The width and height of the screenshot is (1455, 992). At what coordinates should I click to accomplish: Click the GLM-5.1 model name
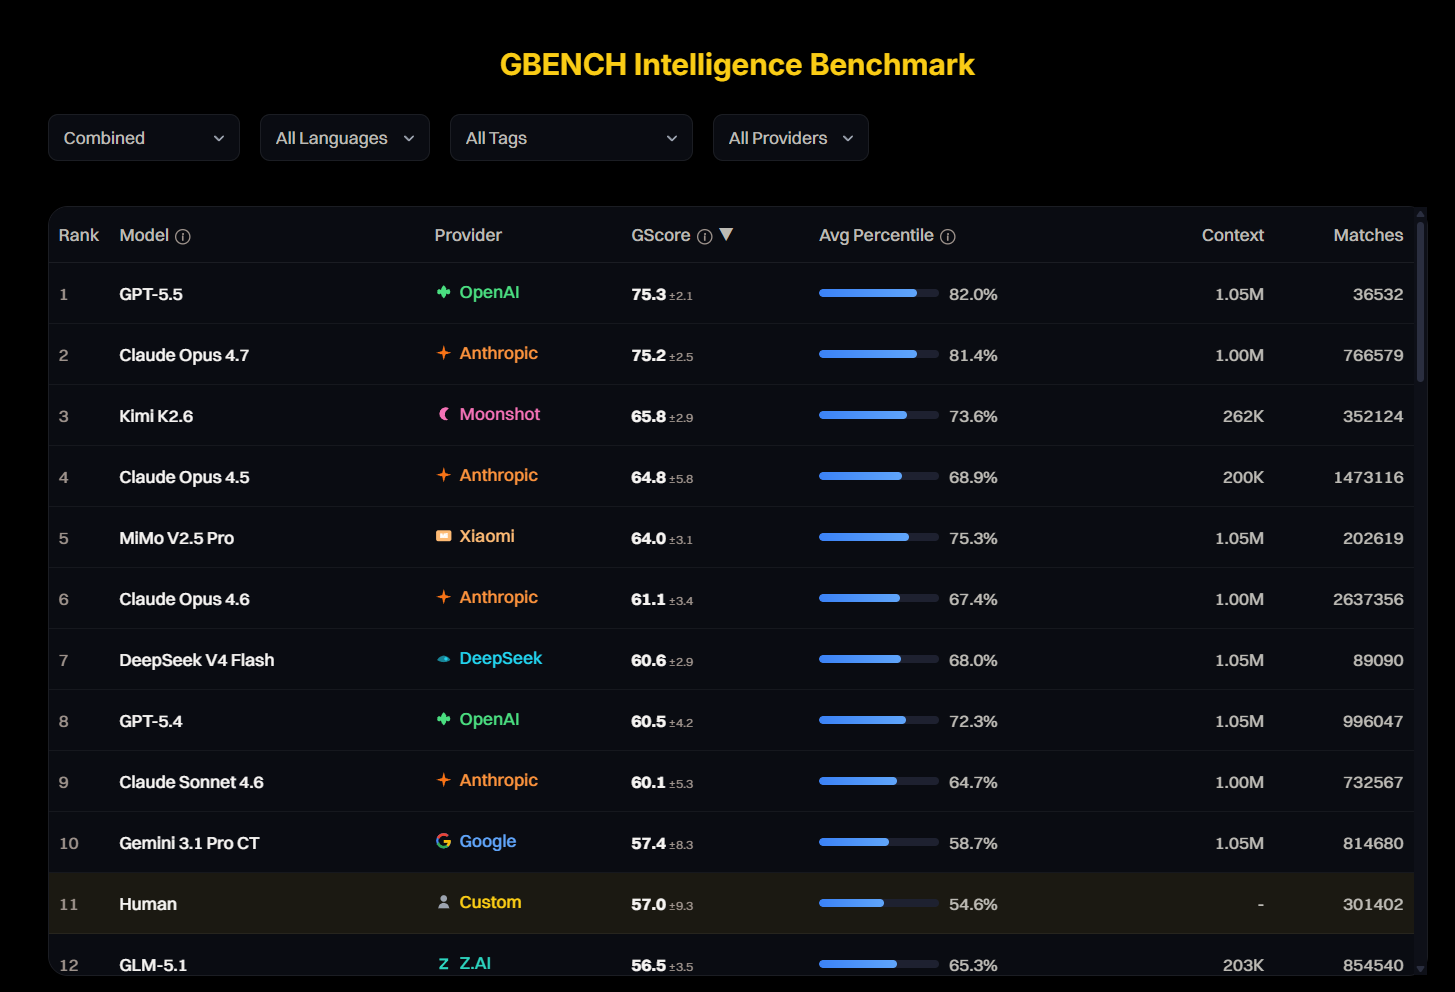(x=153, y=965)
